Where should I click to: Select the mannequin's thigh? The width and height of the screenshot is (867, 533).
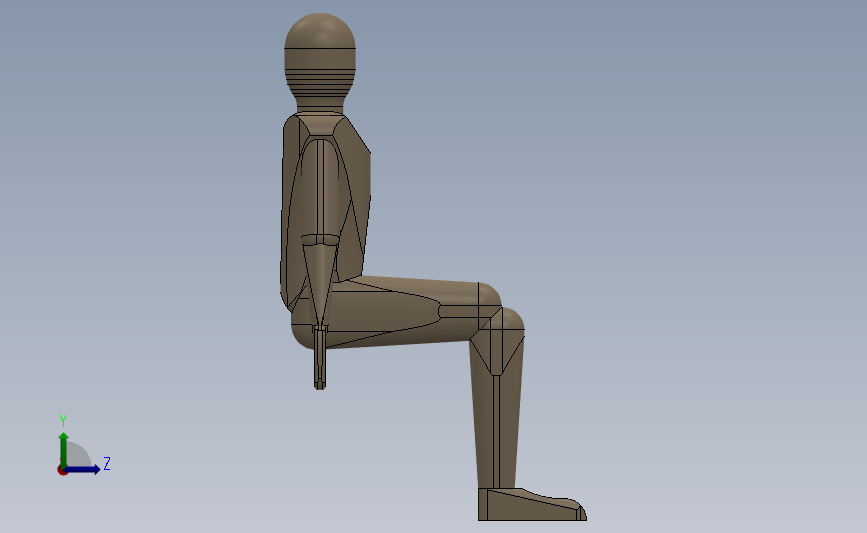398,312
